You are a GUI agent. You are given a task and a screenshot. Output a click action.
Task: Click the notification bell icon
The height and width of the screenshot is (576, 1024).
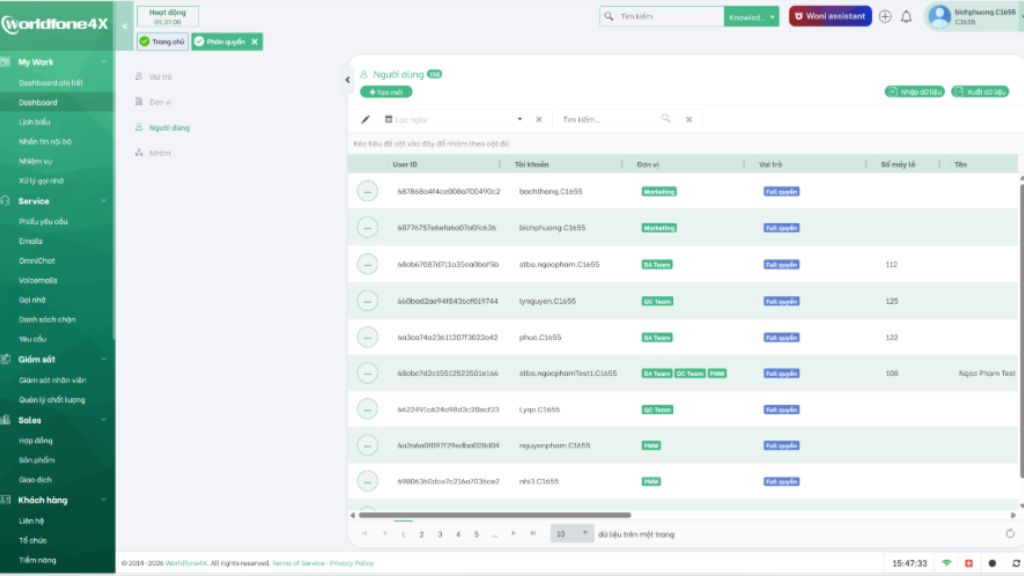pyautogui.click(x=906, y=16)
